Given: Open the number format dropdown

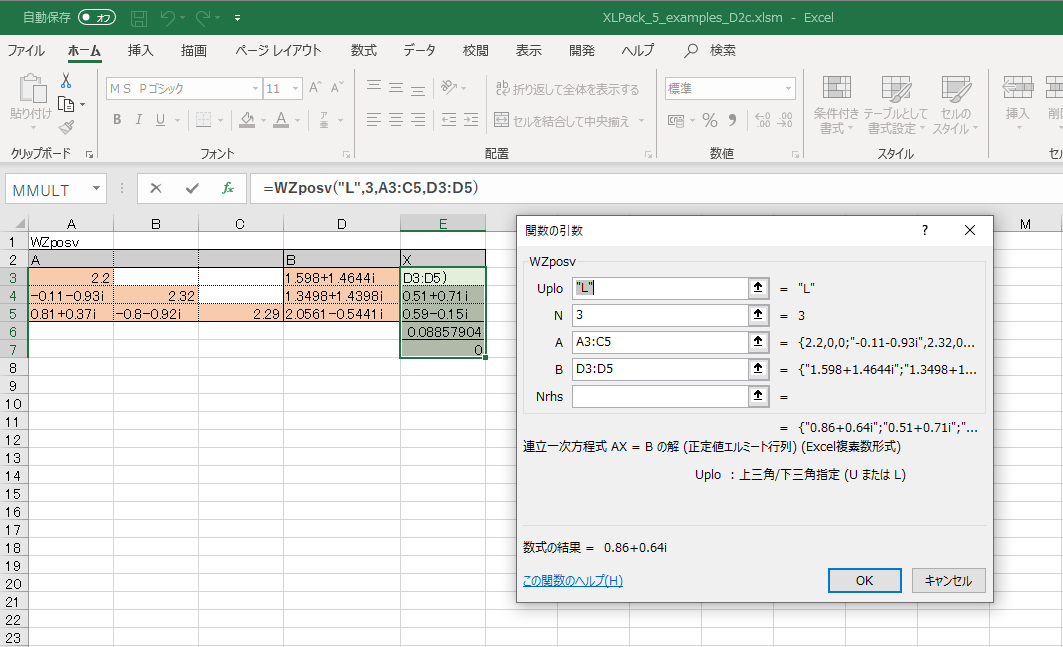Looking at the screenshot, I should [x=789, y=89].
